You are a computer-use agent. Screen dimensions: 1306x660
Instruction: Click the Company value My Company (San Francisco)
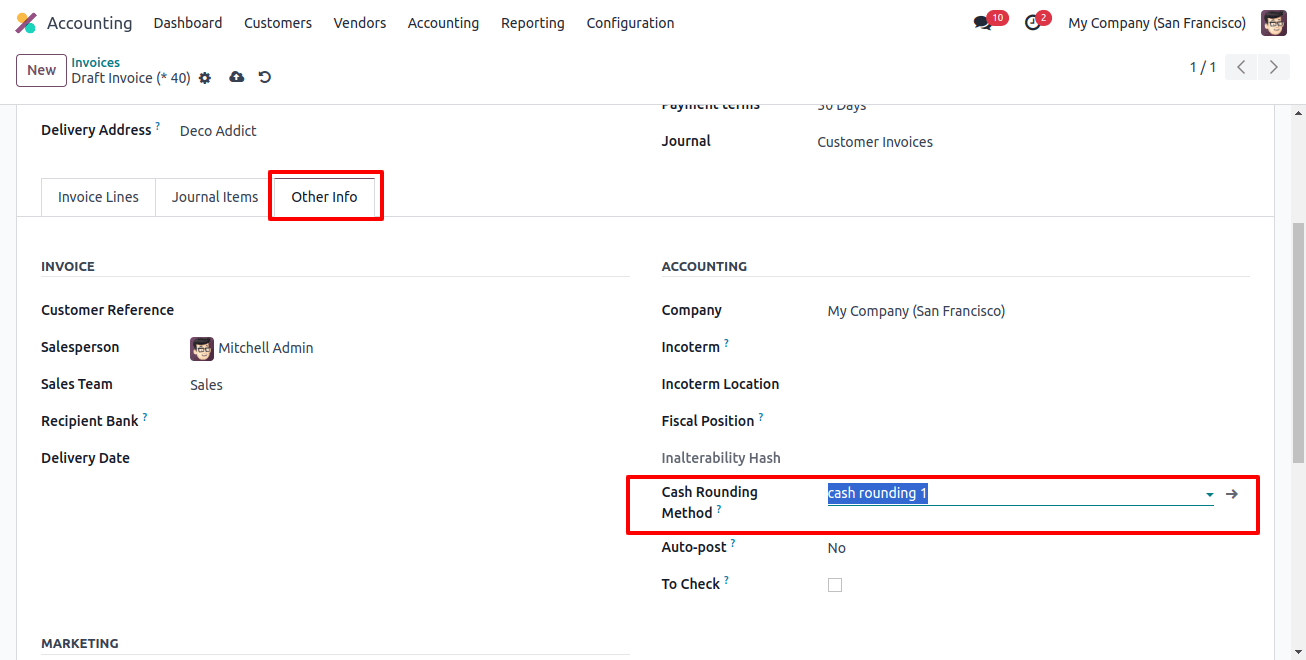[x=916, y=311]
